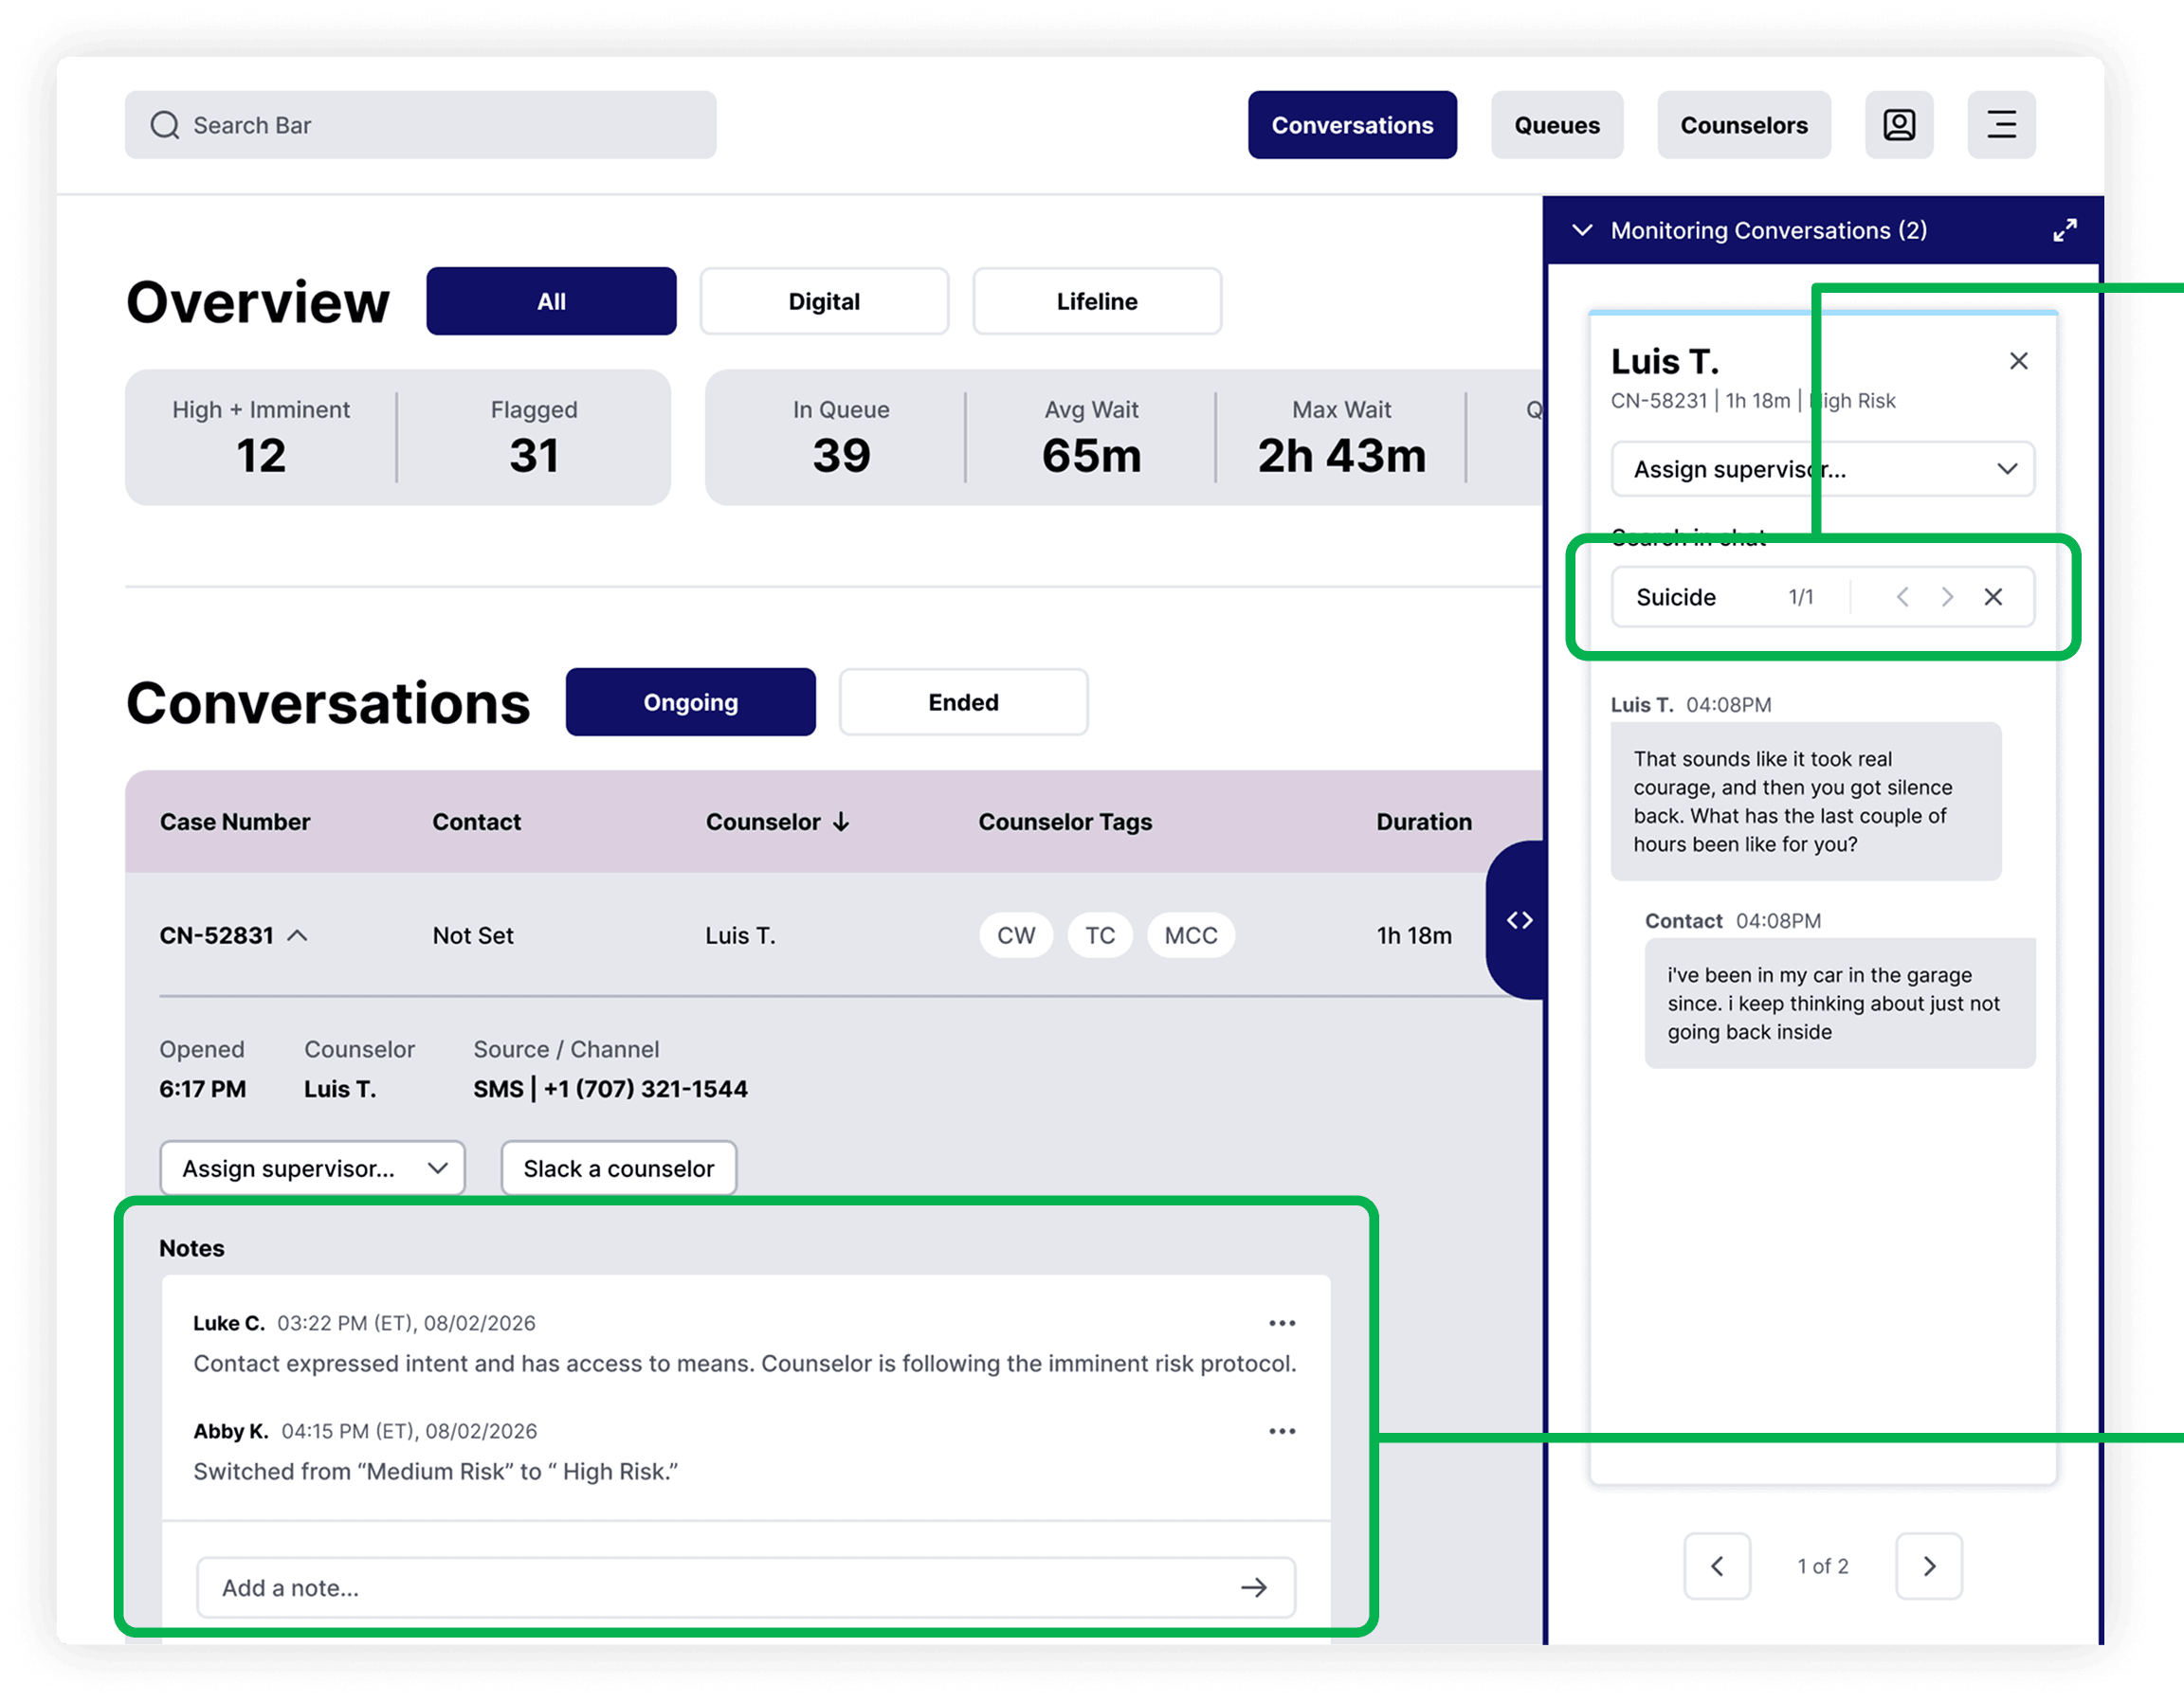Open the hamburger menu icon
The image size is (2184, 1702).
point(2001,125)
